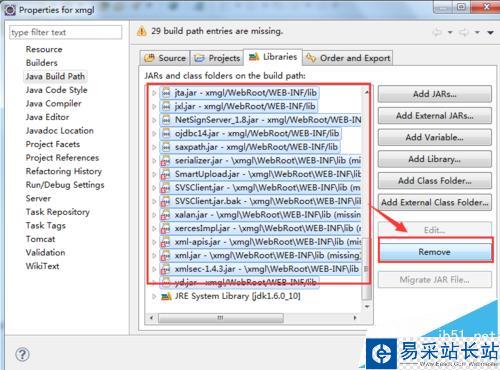This screenshot has width=500, height=370.
Task: Click the forward navigation arrow icon
Action: [x=464, y=32]
